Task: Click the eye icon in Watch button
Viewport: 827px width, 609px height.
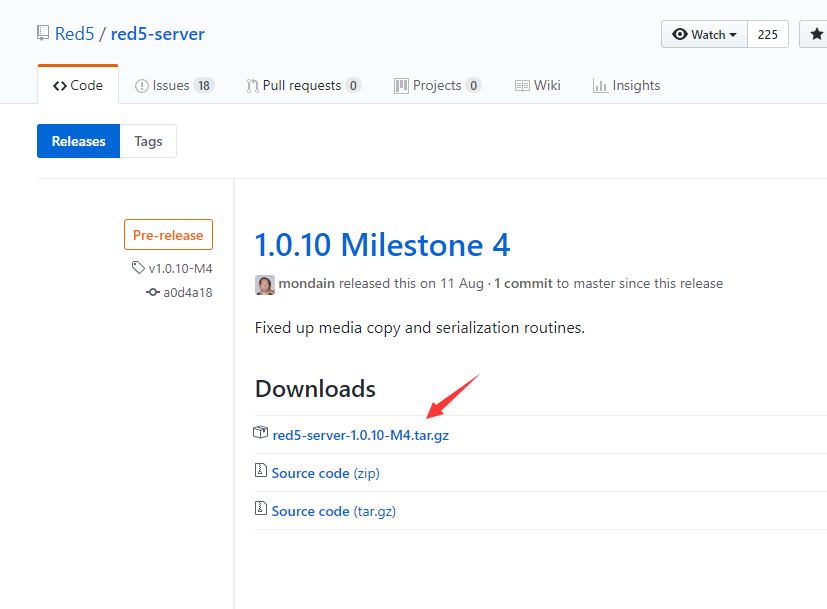Action: point(680,34)
